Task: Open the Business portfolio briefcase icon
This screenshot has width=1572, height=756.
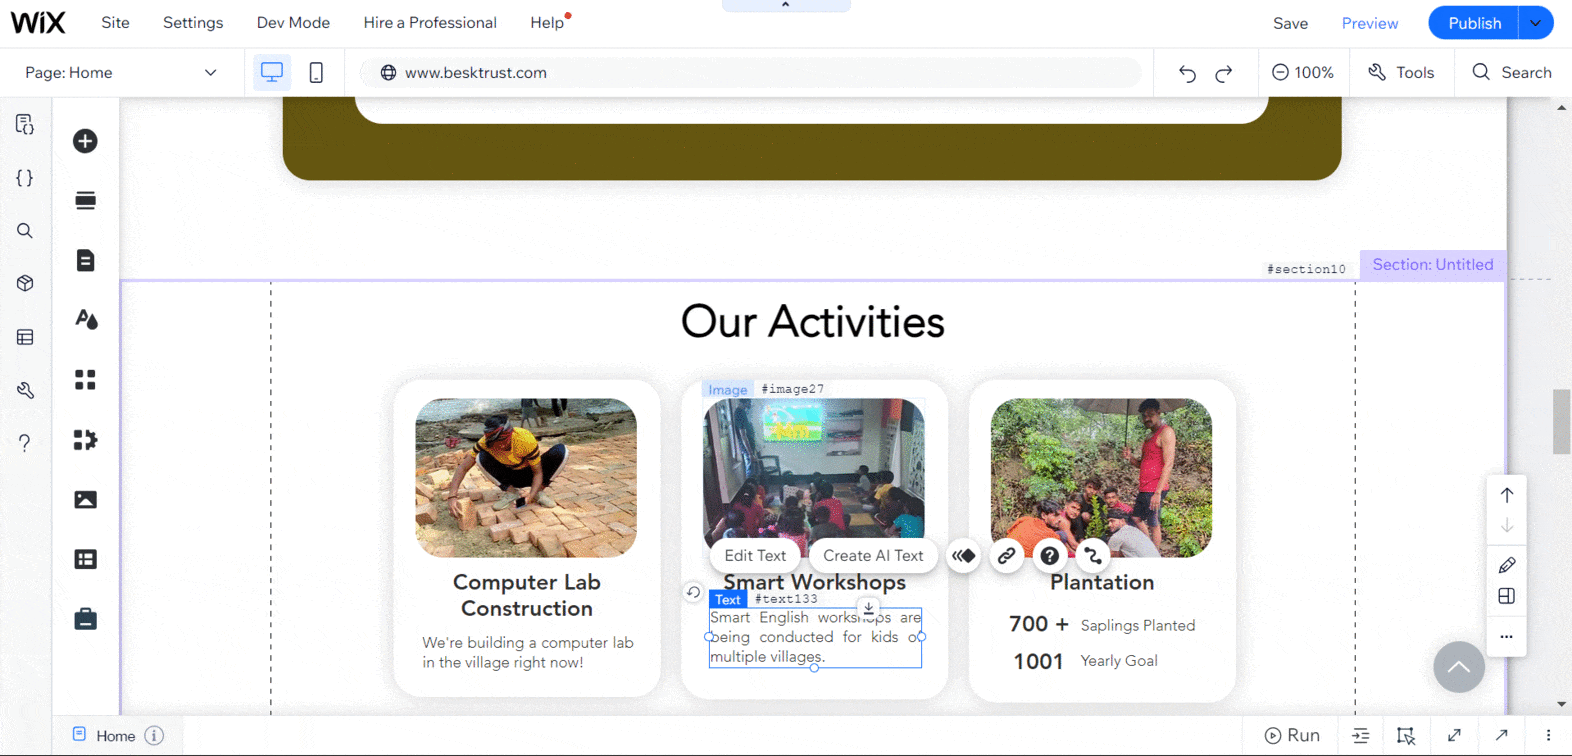Action: 85,619
